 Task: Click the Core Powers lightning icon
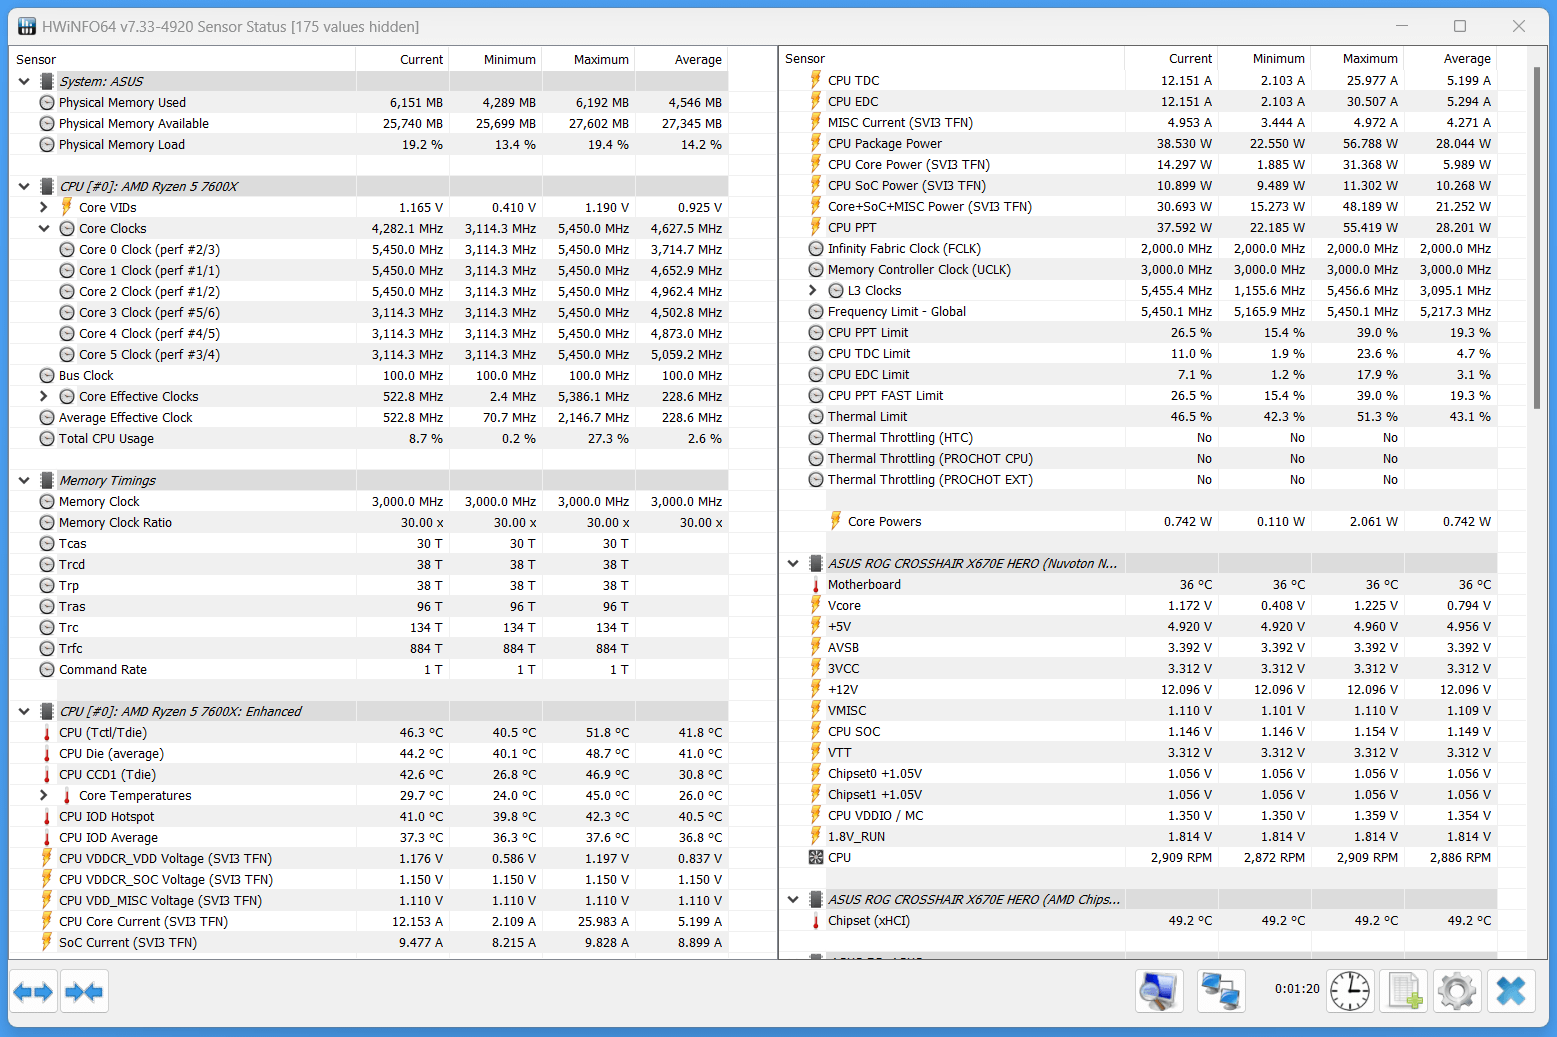pyautogui.click(x=836, y=521)
